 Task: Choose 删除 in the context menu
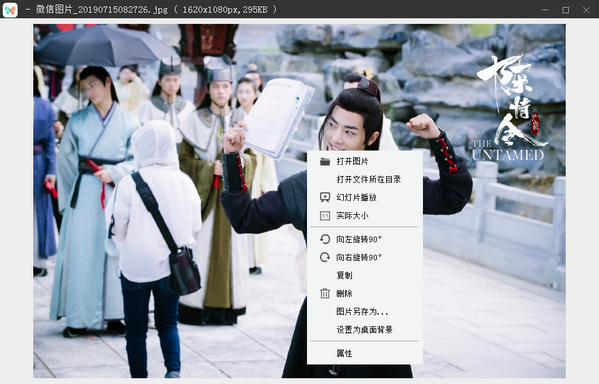tap(365, 293)
